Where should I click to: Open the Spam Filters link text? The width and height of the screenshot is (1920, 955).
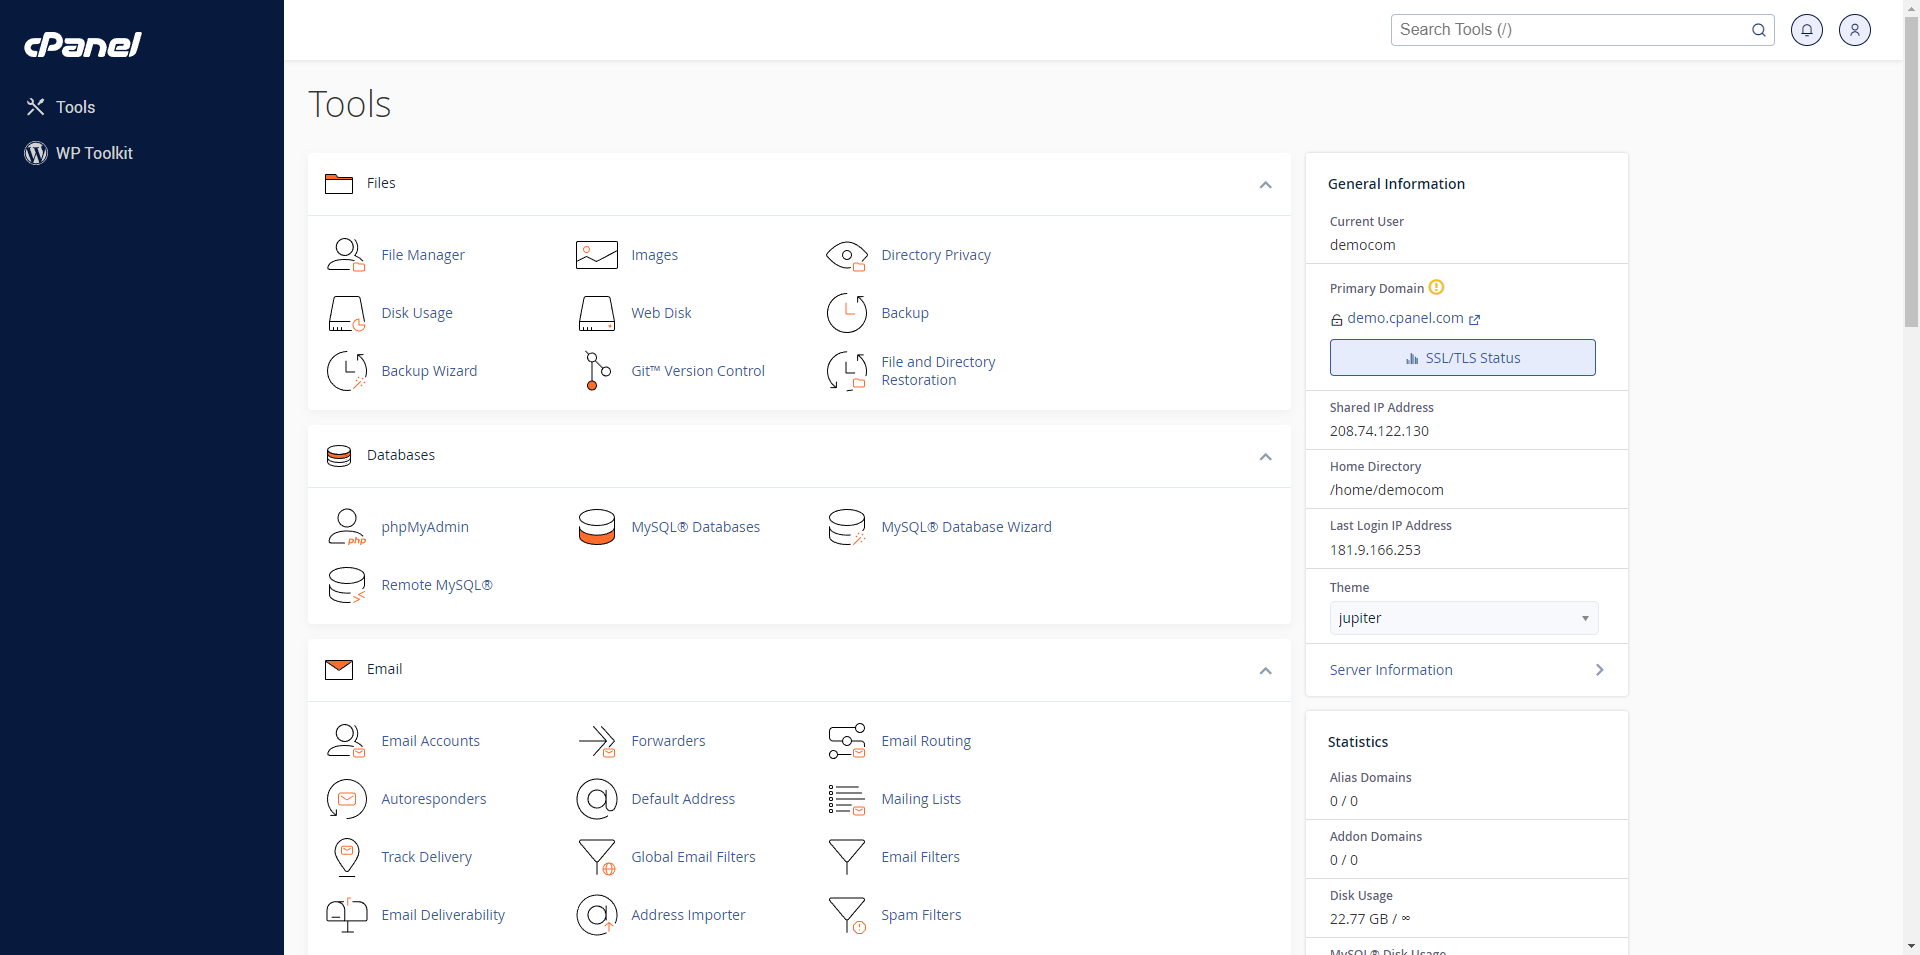(921, 915)
